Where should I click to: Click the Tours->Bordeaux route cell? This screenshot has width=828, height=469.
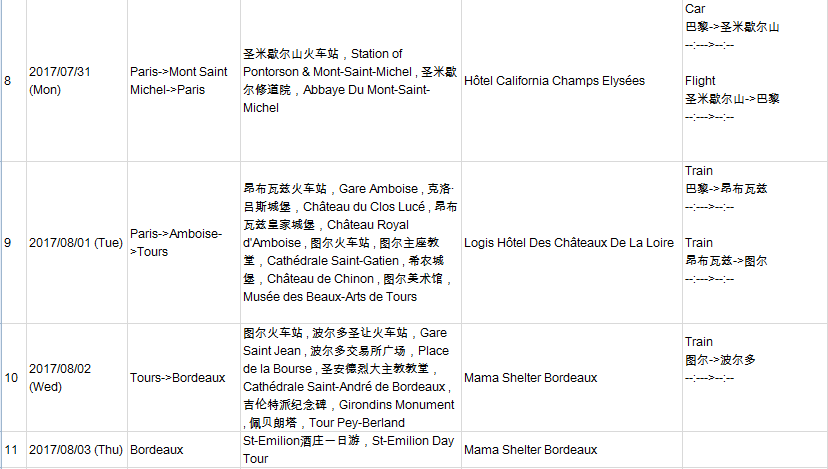[x=177, y=377]
